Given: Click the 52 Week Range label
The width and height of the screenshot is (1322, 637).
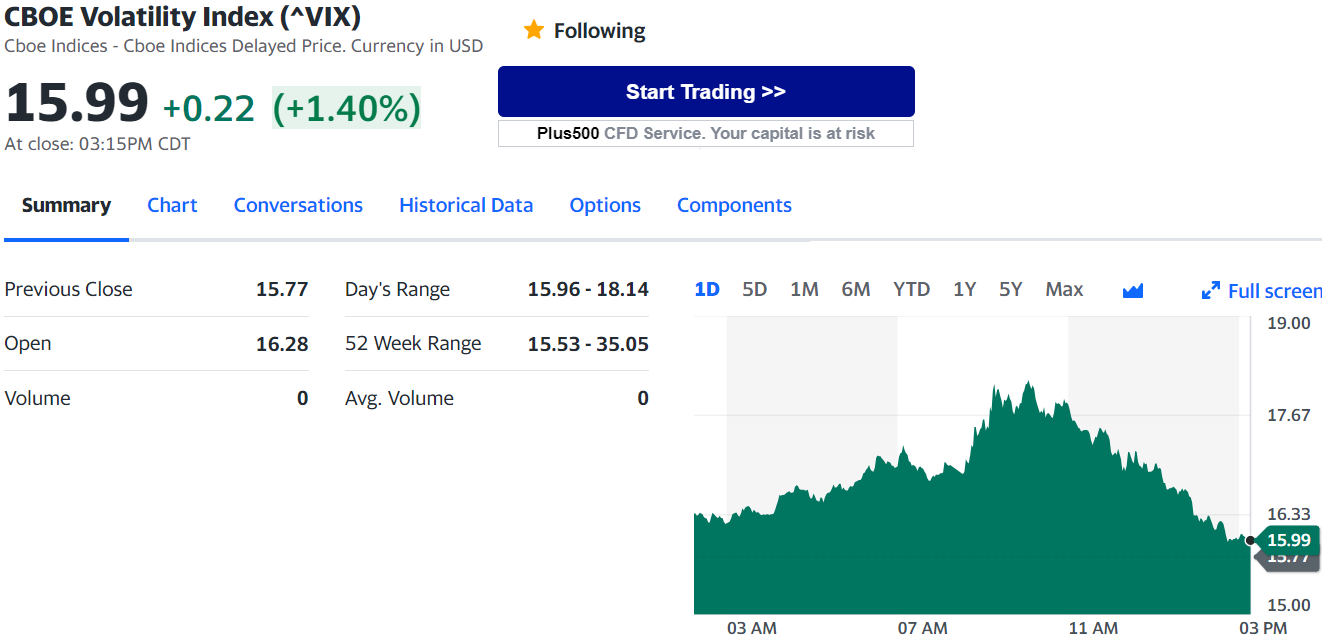Looking at the screenshot, I should 413,343.
